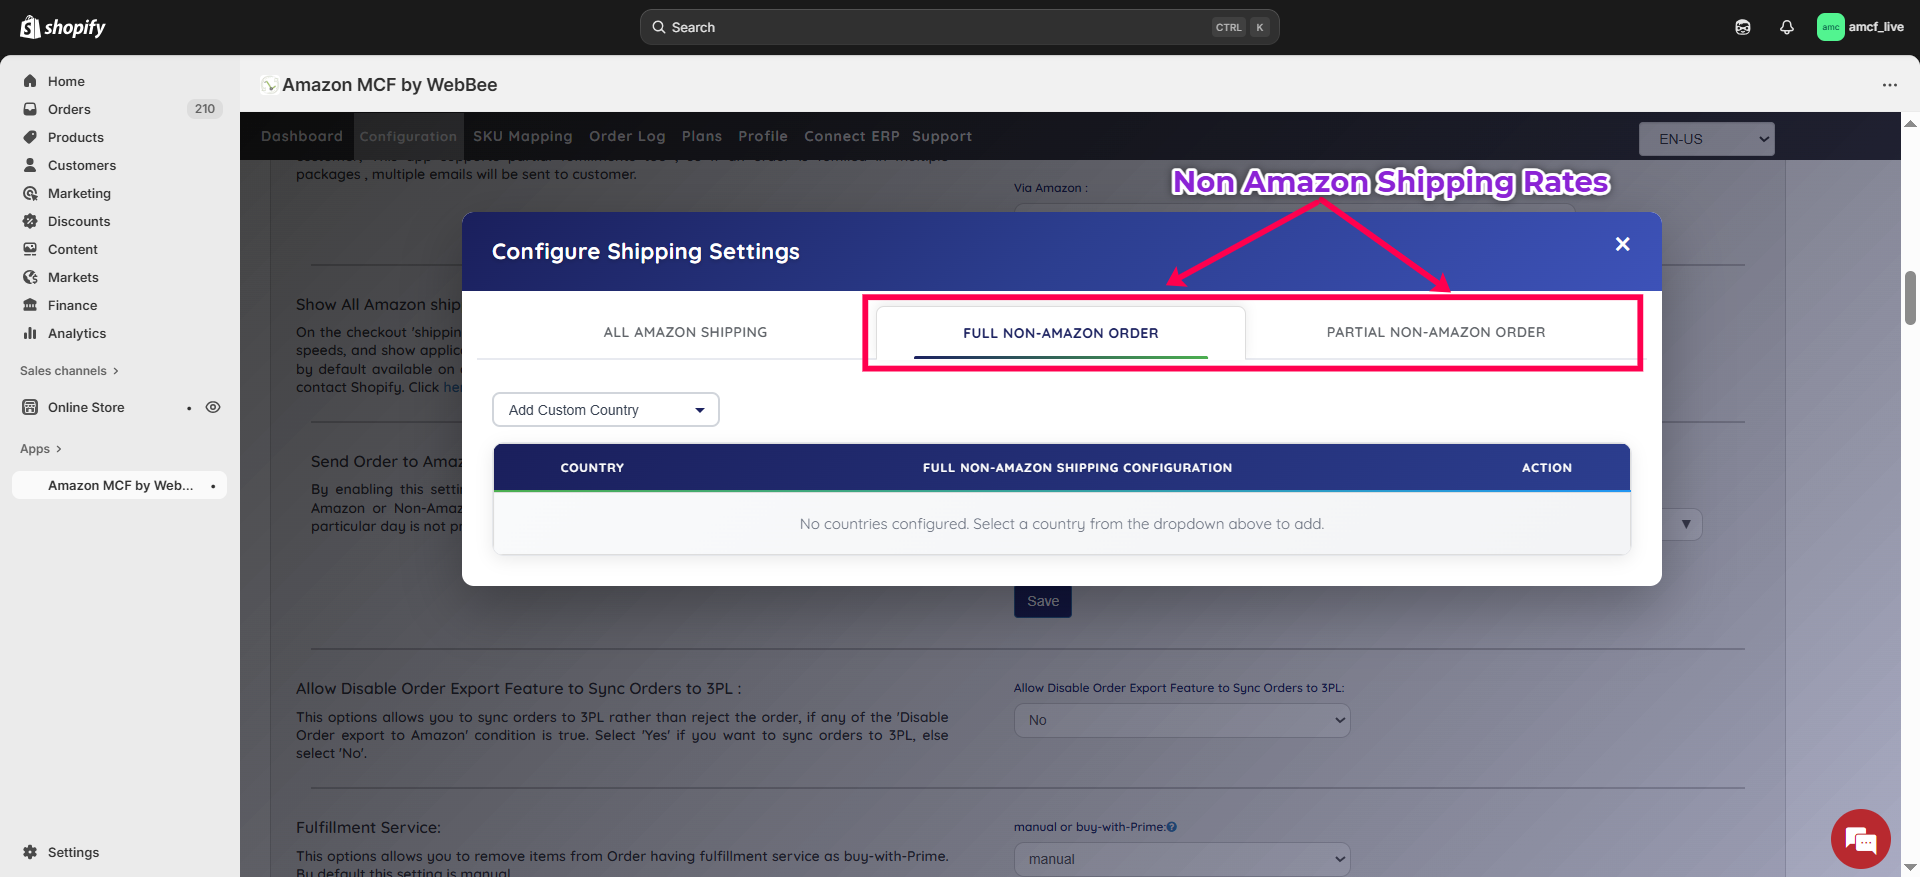Image resolution: width=1920 pixels, height=877 pixels.
Task: Click the Save button
Action: click(1042, 601)
